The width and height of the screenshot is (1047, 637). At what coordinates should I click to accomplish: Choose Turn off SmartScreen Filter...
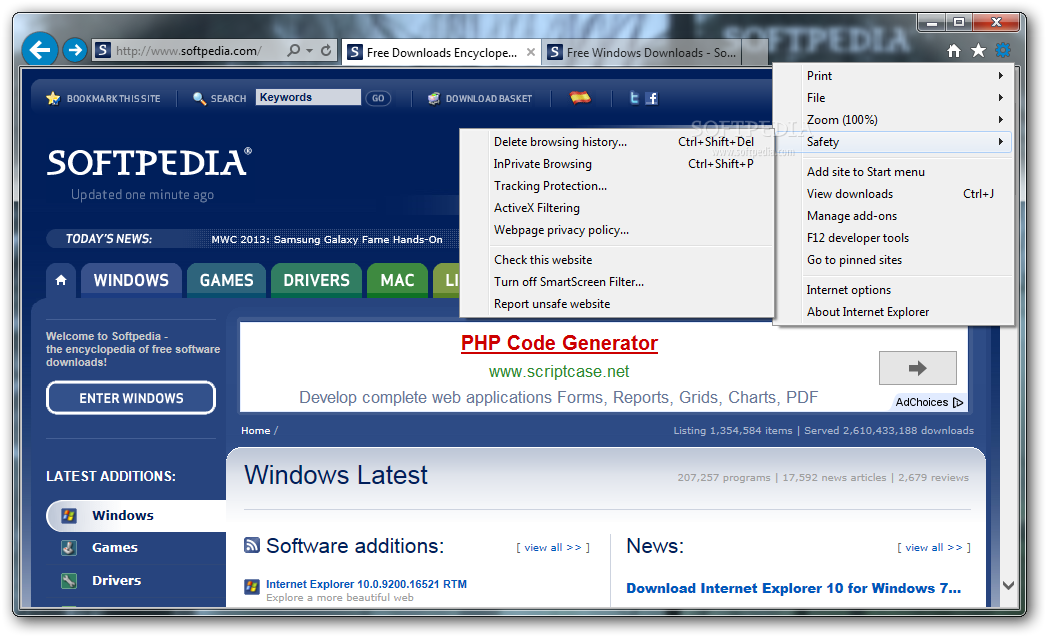pyautogui.click(x=616, y=282)
